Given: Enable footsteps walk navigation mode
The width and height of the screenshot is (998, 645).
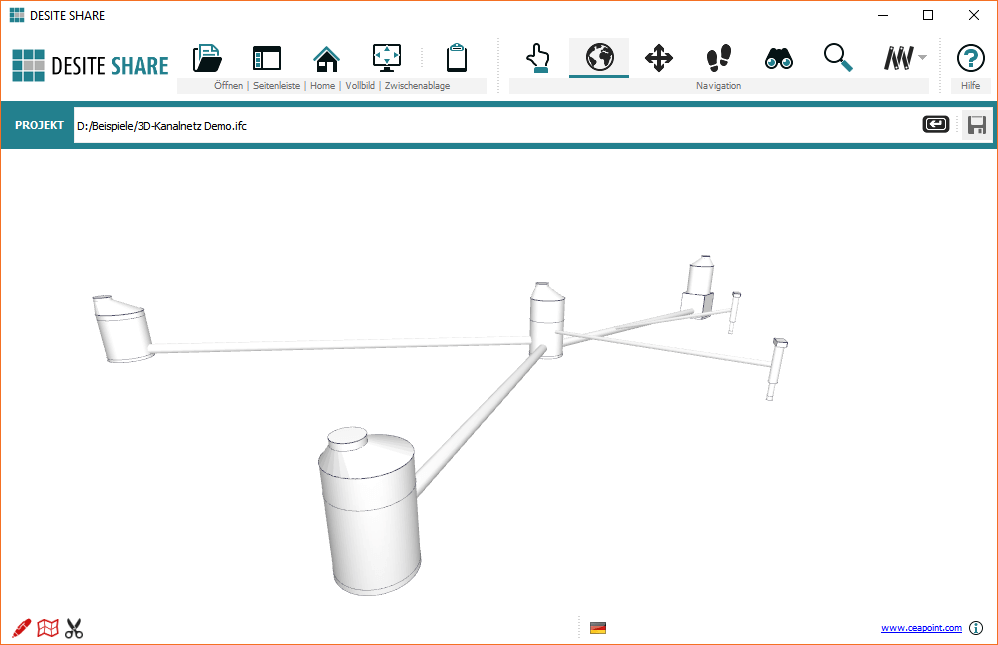Looking at the screenshot, I should [x=718, y=58].
